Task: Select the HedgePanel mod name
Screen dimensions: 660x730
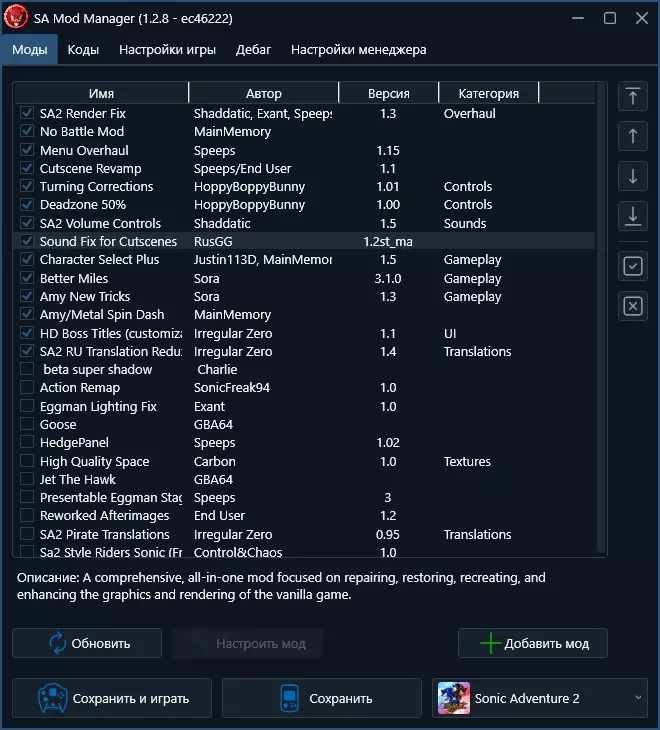Action: pos(74,443)
